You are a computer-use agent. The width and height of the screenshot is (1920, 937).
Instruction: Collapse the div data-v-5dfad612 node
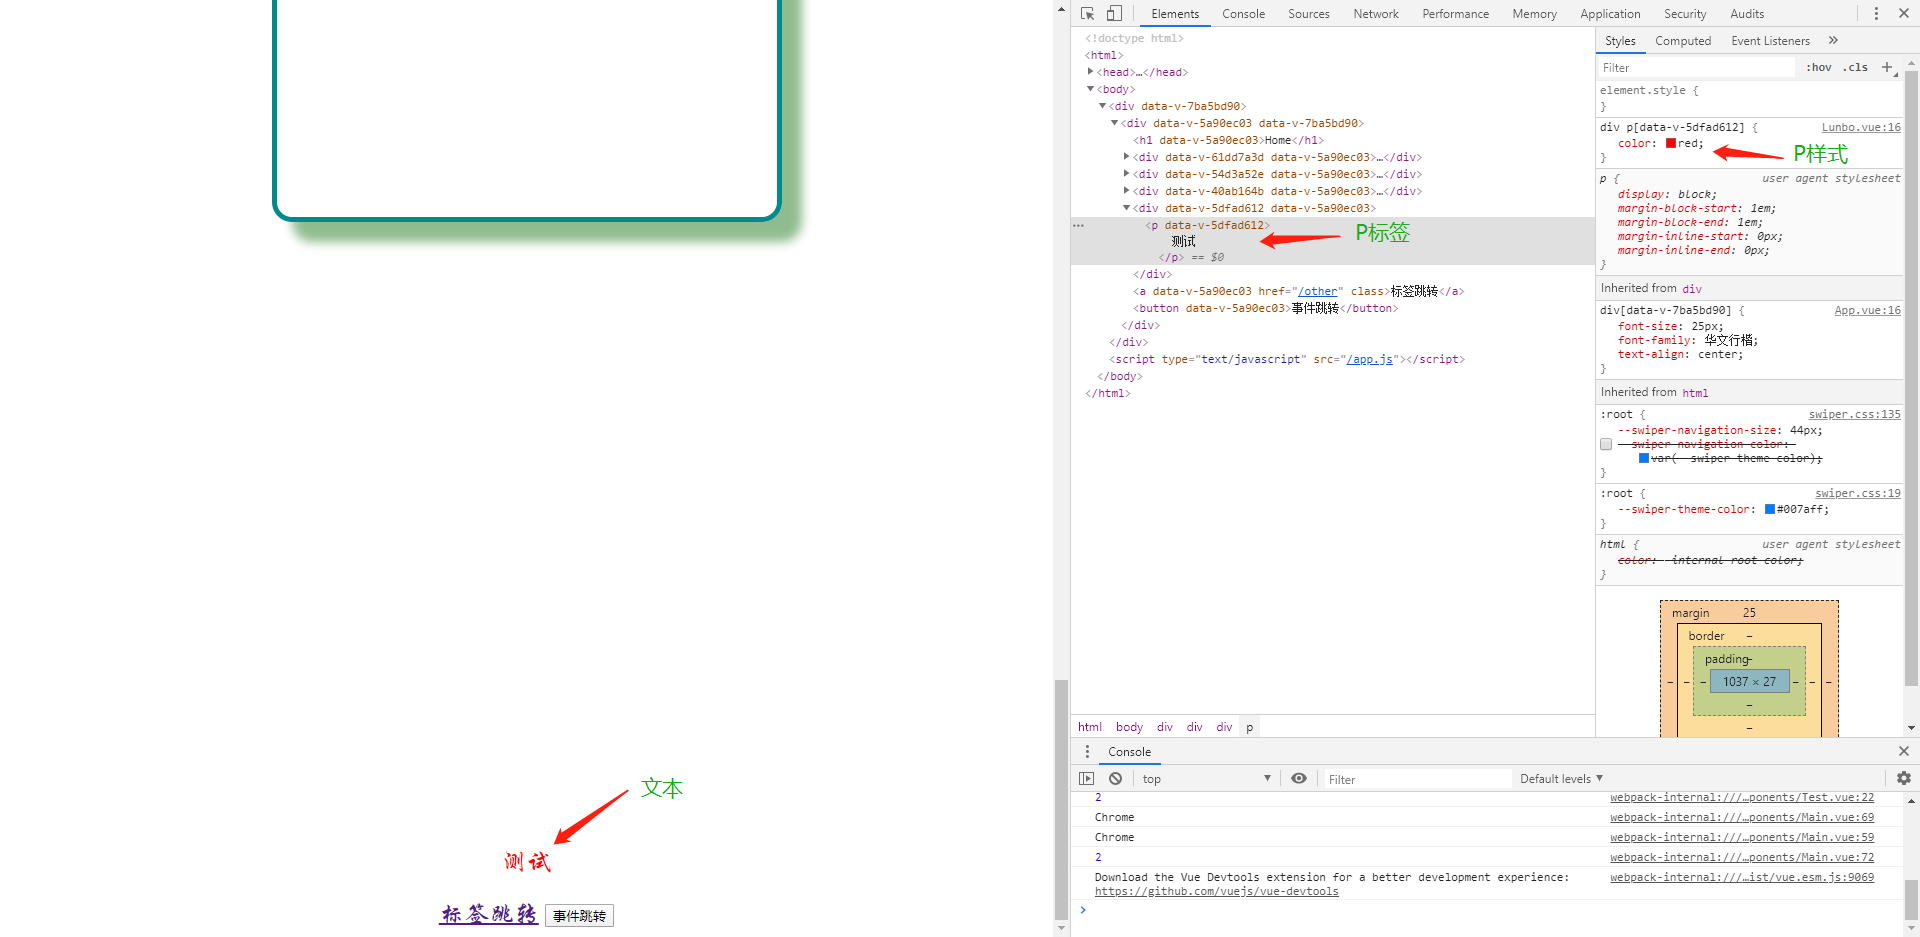[x=1126, y=208]
